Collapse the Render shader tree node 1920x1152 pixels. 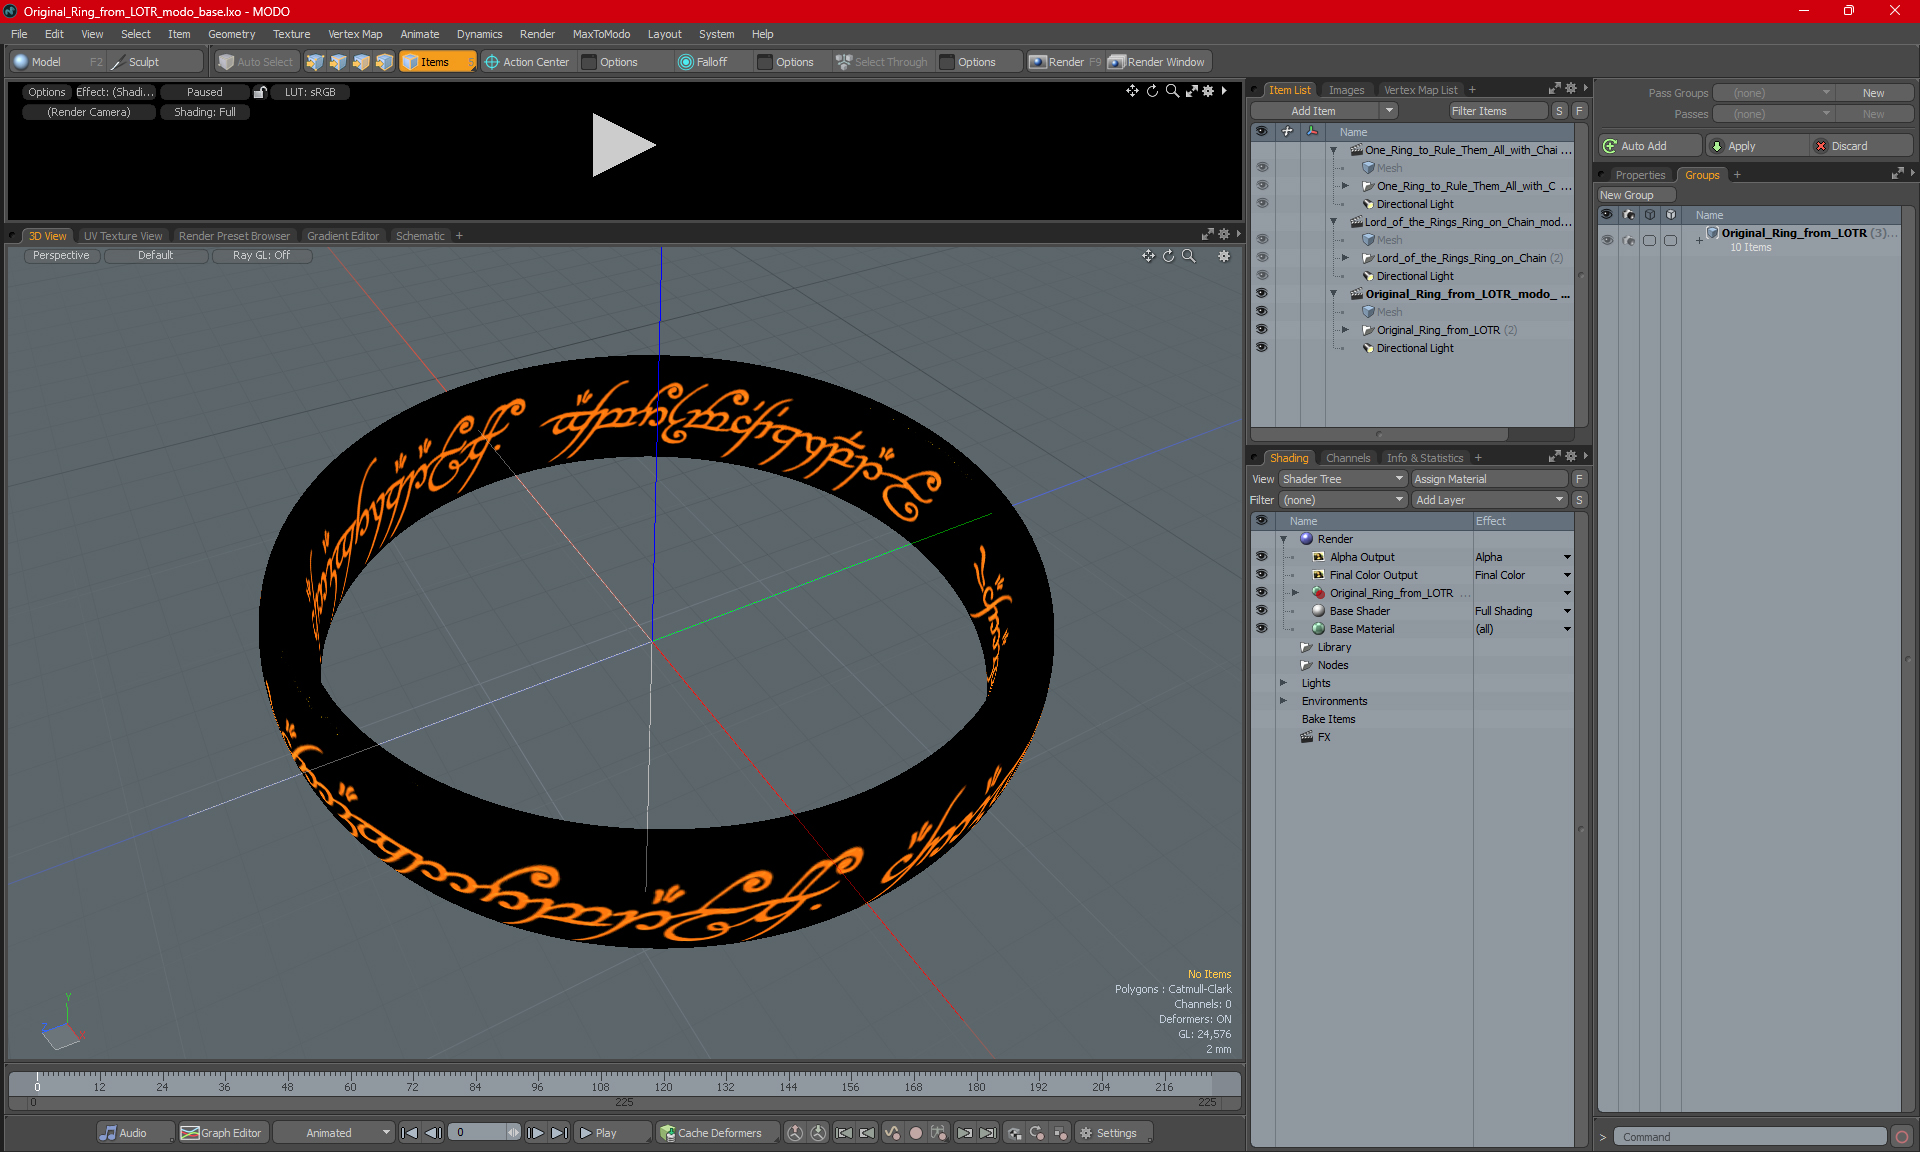tap(1283, 539)
